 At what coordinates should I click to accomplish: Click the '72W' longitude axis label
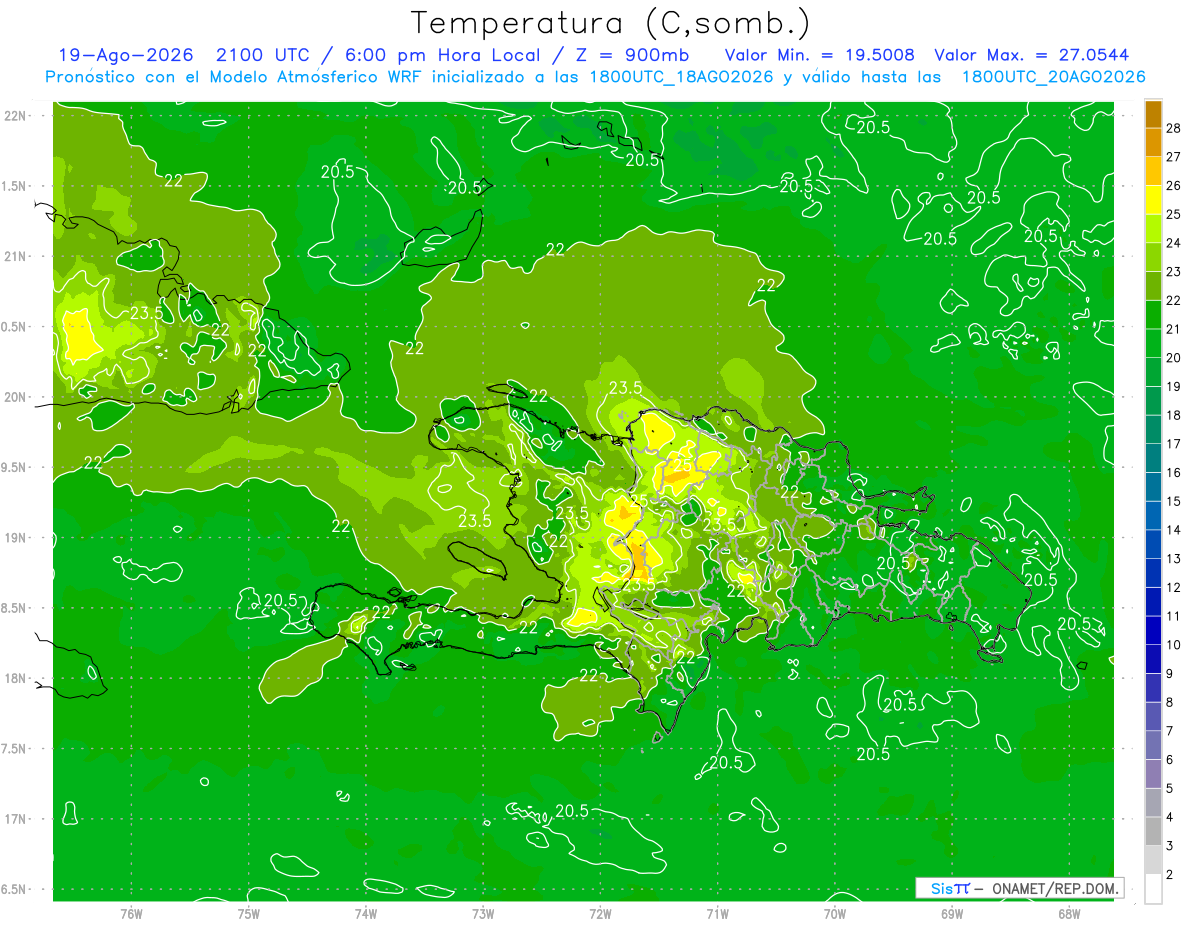click(600, 914)
